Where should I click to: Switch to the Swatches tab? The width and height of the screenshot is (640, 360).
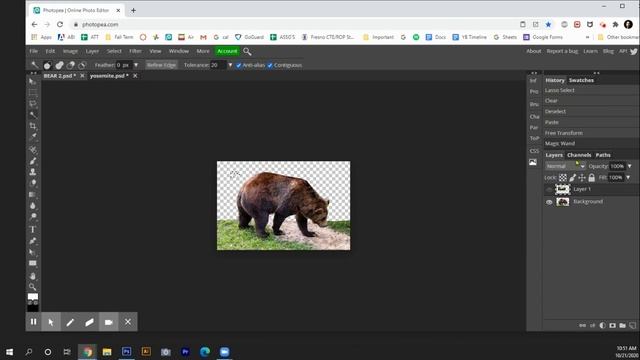point(581,80)
